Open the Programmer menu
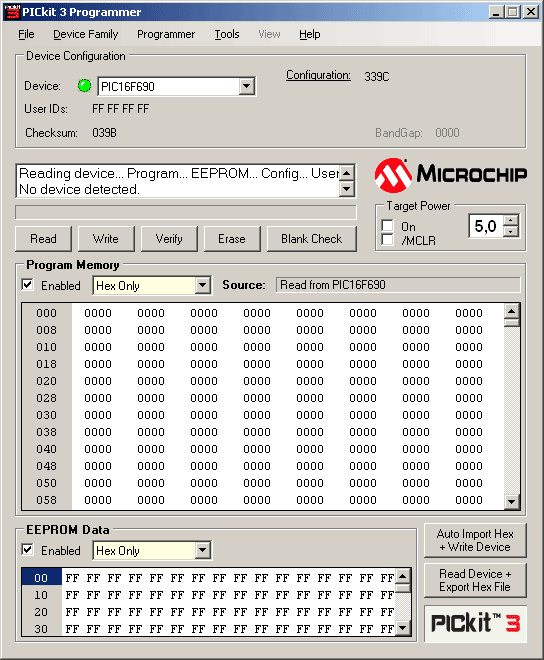The width and height of the screenshot is (544, 660). (x=166, y=34)
